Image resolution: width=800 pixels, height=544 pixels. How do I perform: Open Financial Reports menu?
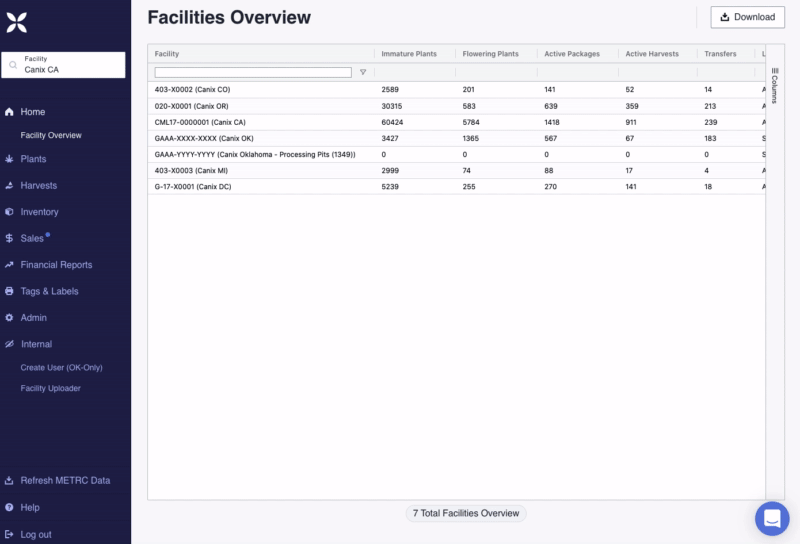pos(56,265)
